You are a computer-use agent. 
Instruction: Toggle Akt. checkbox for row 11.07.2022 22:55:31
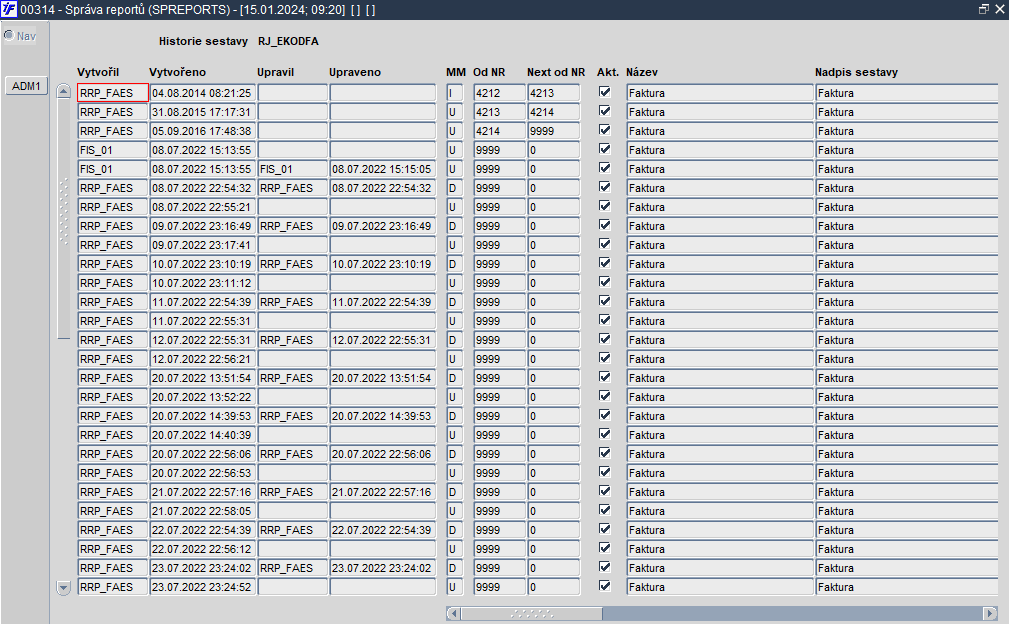pyautogui.click(x=604, y=320)
